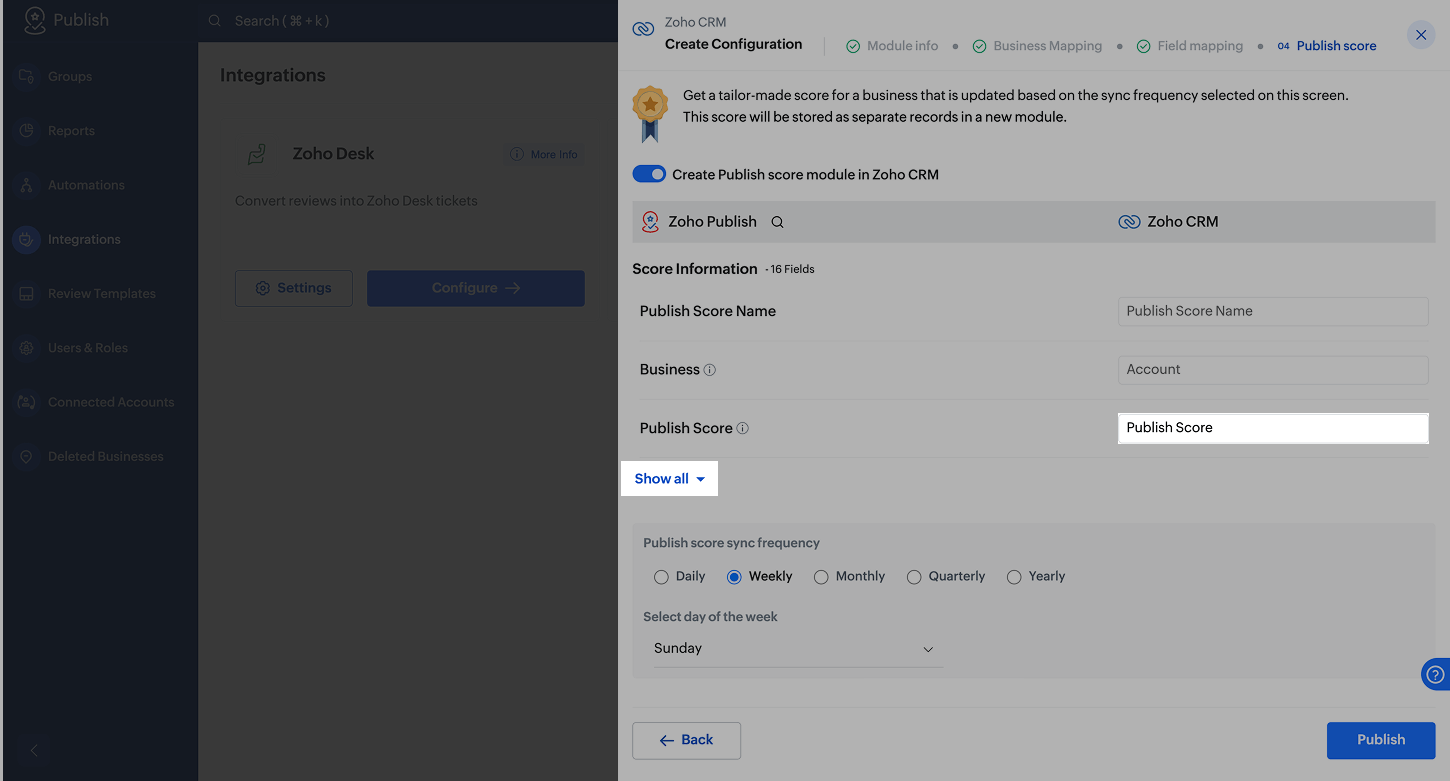Image resolution: width=1450 pixels, height=781 pixels.
Task: Click the 'Select day of the week' label
Action: click(710, 617)
